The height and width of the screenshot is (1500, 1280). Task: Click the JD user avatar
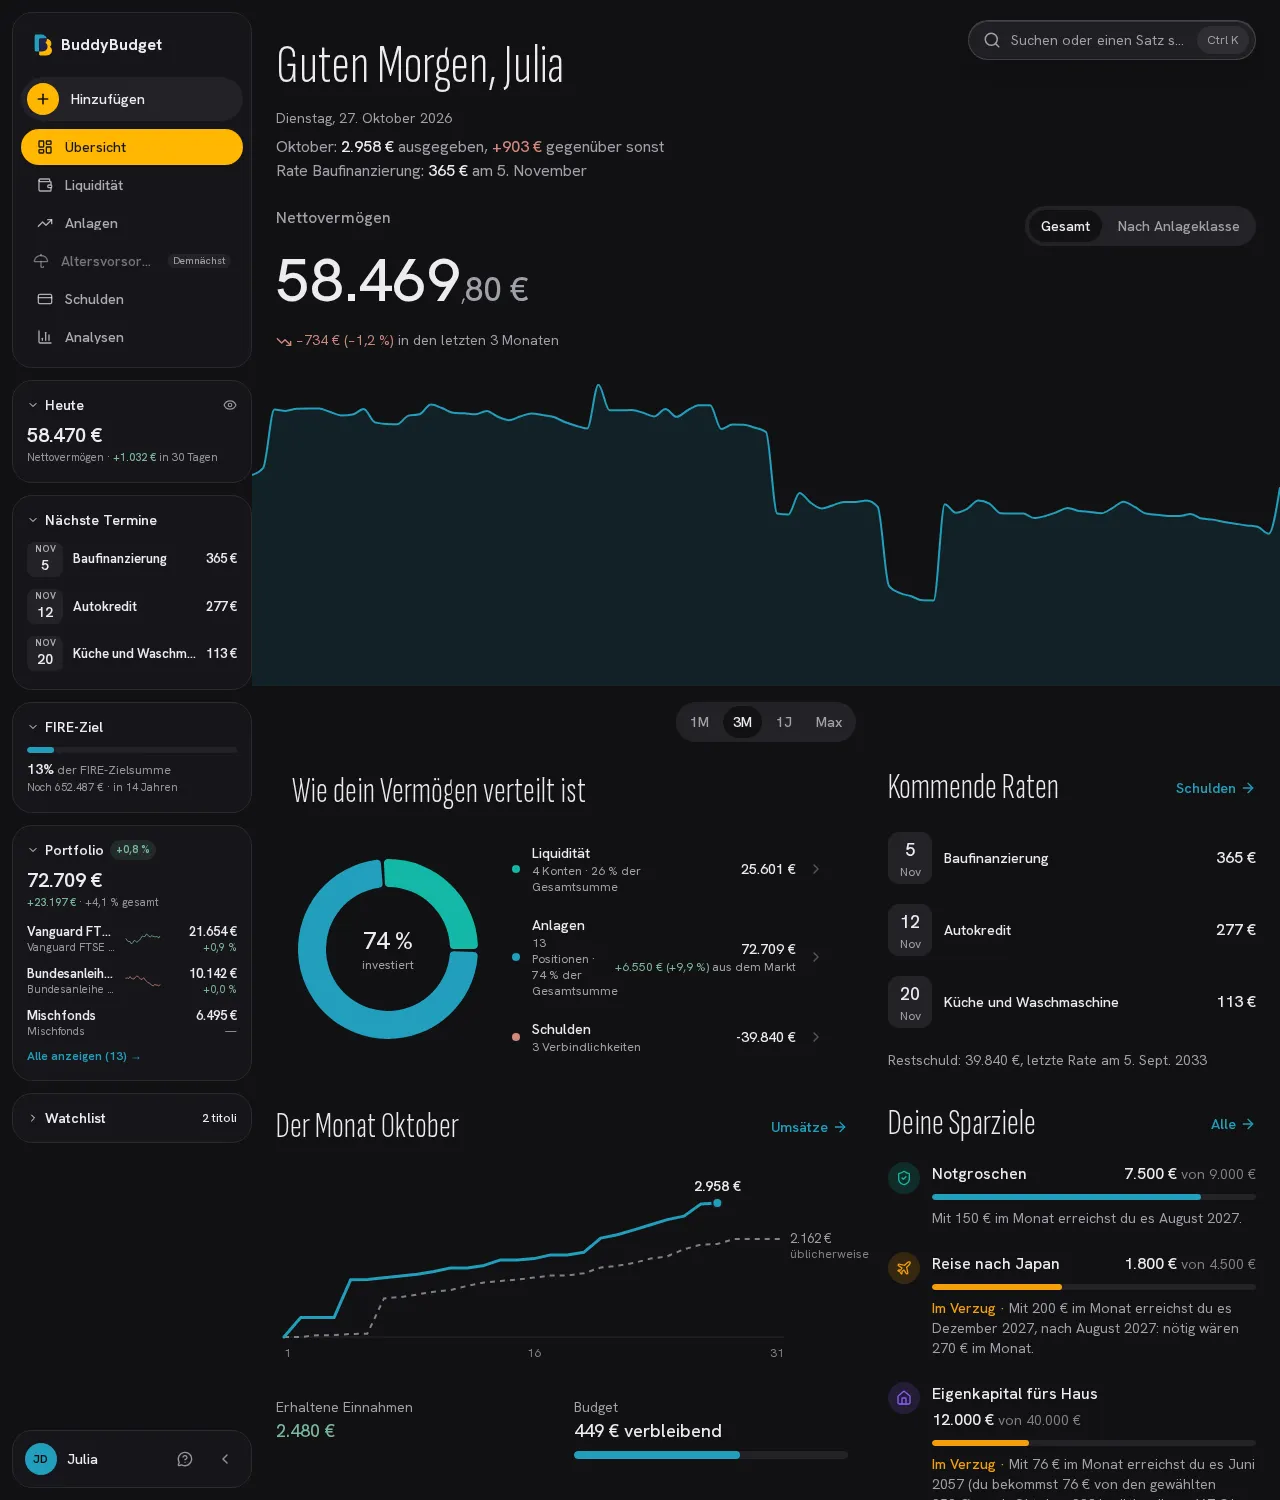tap(41, 1459)
